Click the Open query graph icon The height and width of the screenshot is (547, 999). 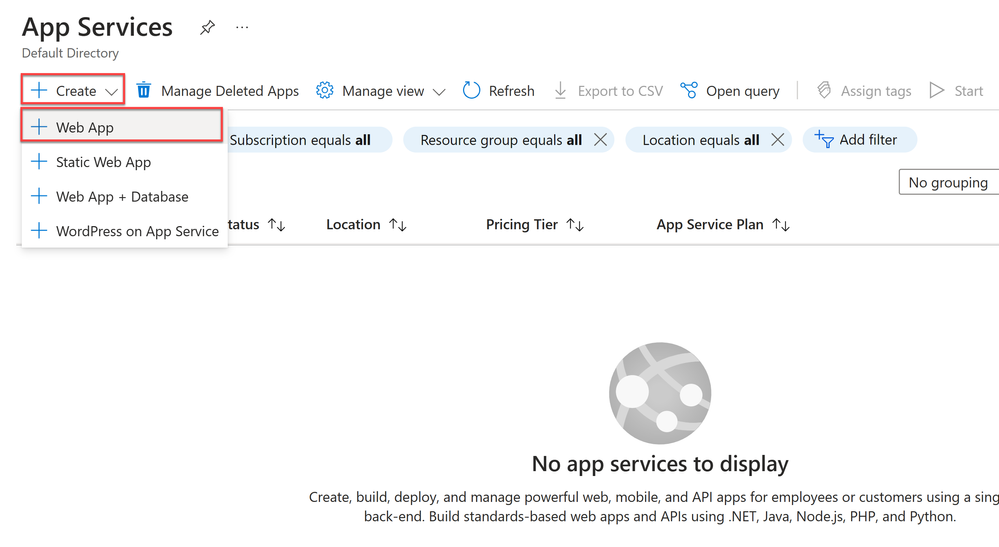(689, 90)
